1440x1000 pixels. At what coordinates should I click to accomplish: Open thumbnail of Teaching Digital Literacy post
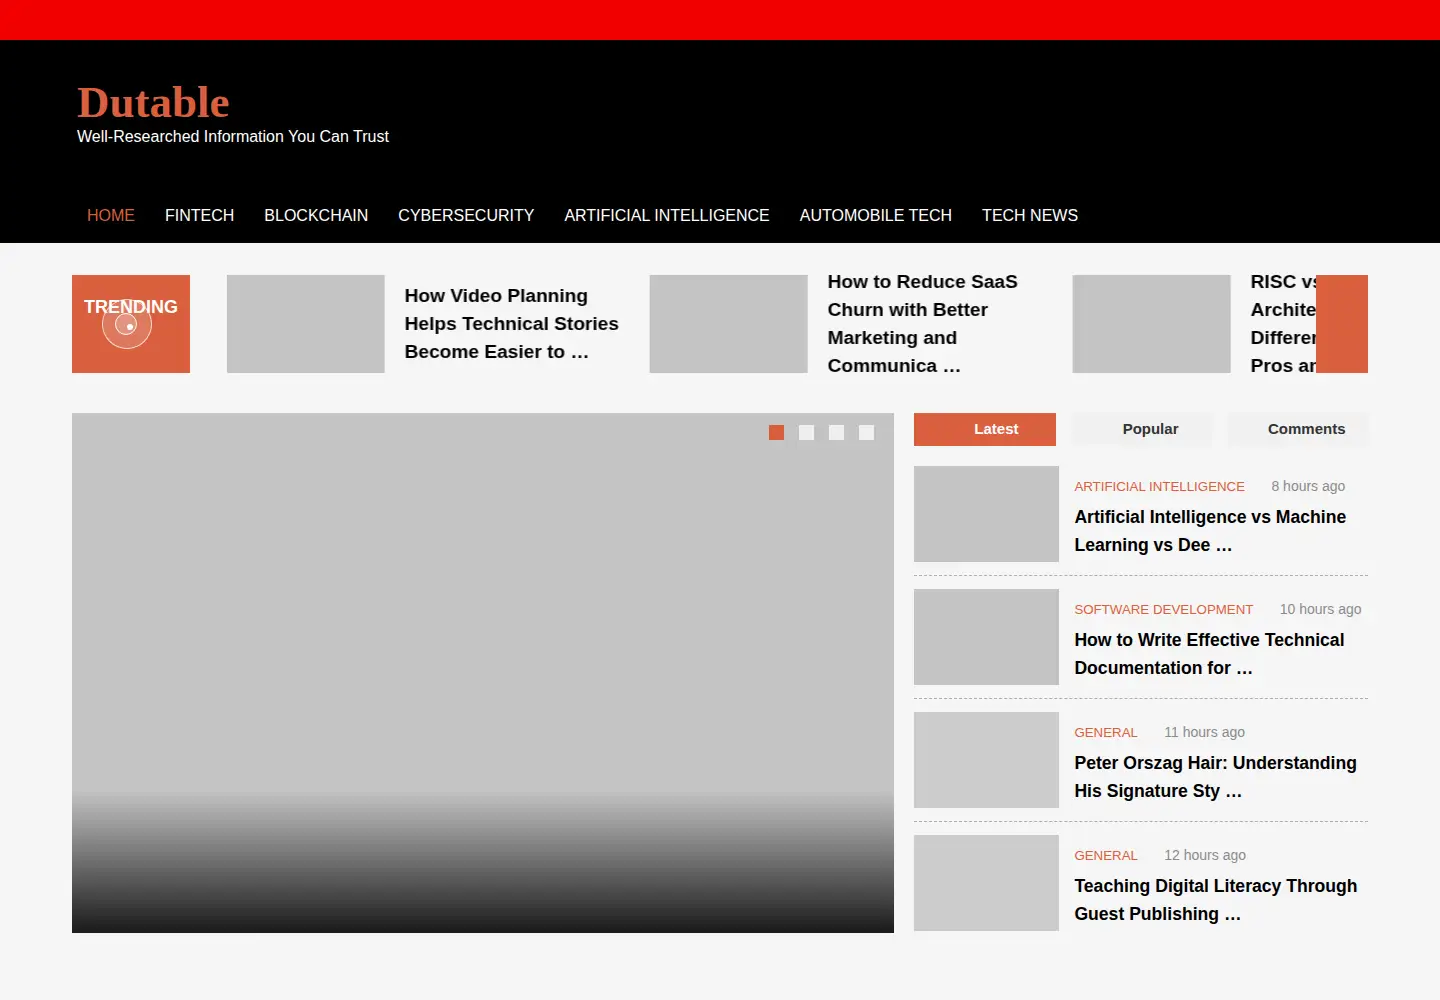[x=986, y=883]
